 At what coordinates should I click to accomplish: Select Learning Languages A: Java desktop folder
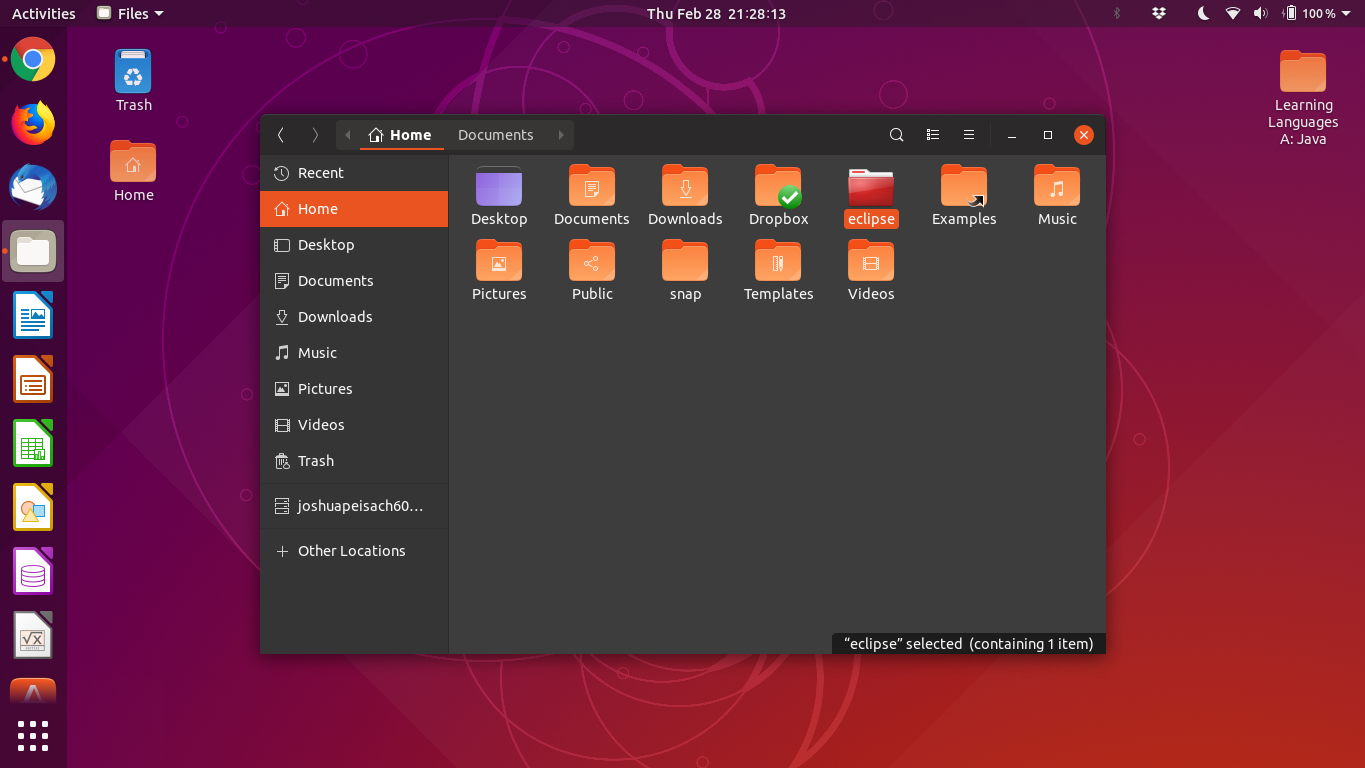tap(1303, 97)
